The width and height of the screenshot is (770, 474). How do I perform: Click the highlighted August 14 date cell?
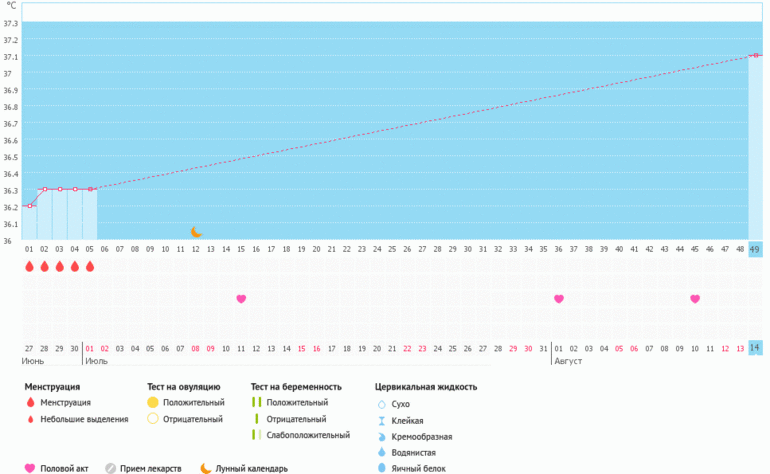point(756,347)
